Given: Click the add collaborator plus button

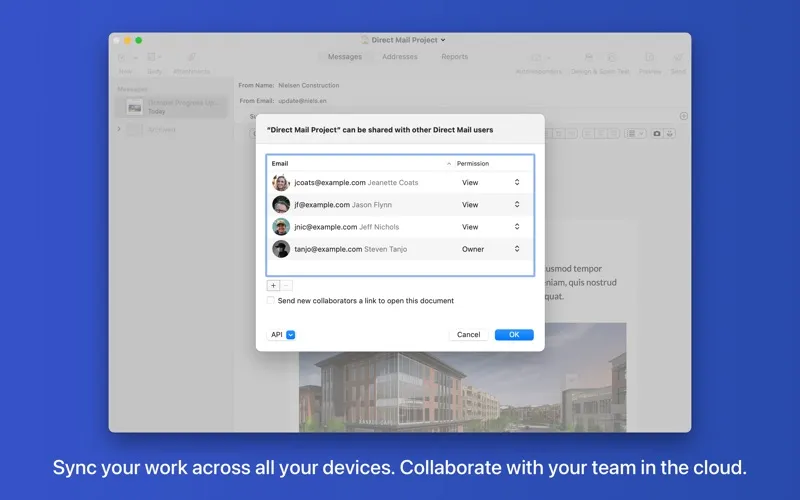Looking at the screenshot, I should 273,285.
